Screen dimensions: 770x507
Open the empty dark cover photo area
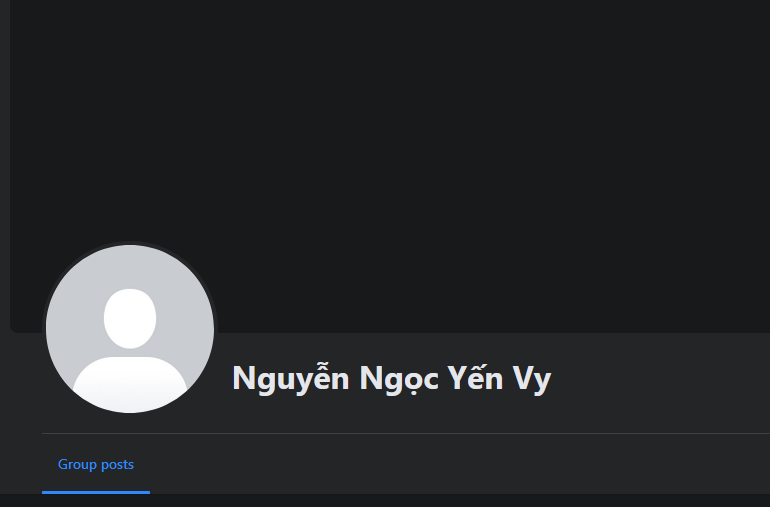(x=390, y=166)
